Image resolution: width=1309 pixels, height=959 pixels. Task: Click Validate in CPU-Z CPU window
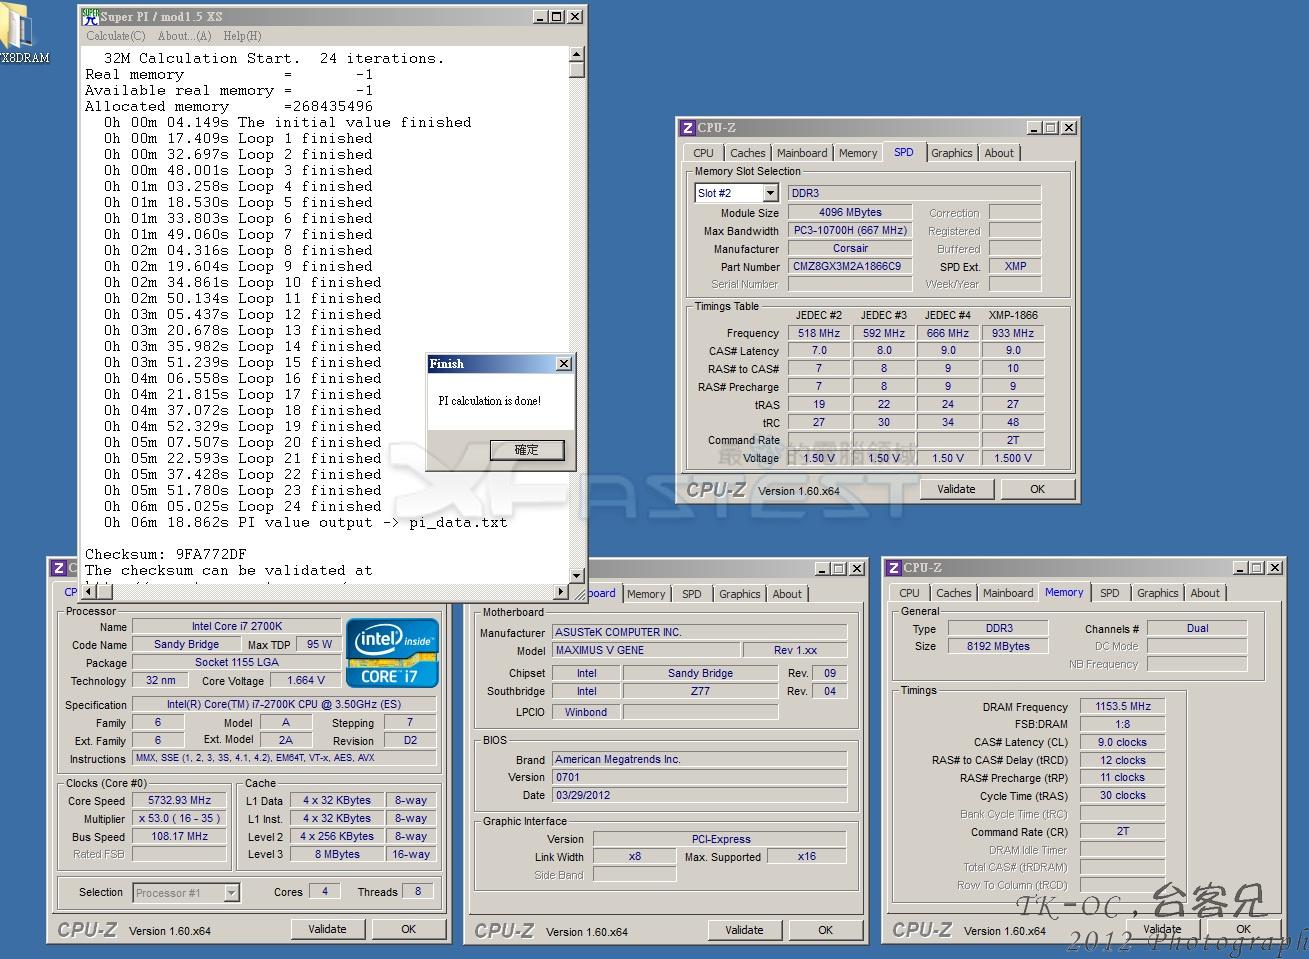[x=327, y=929]
